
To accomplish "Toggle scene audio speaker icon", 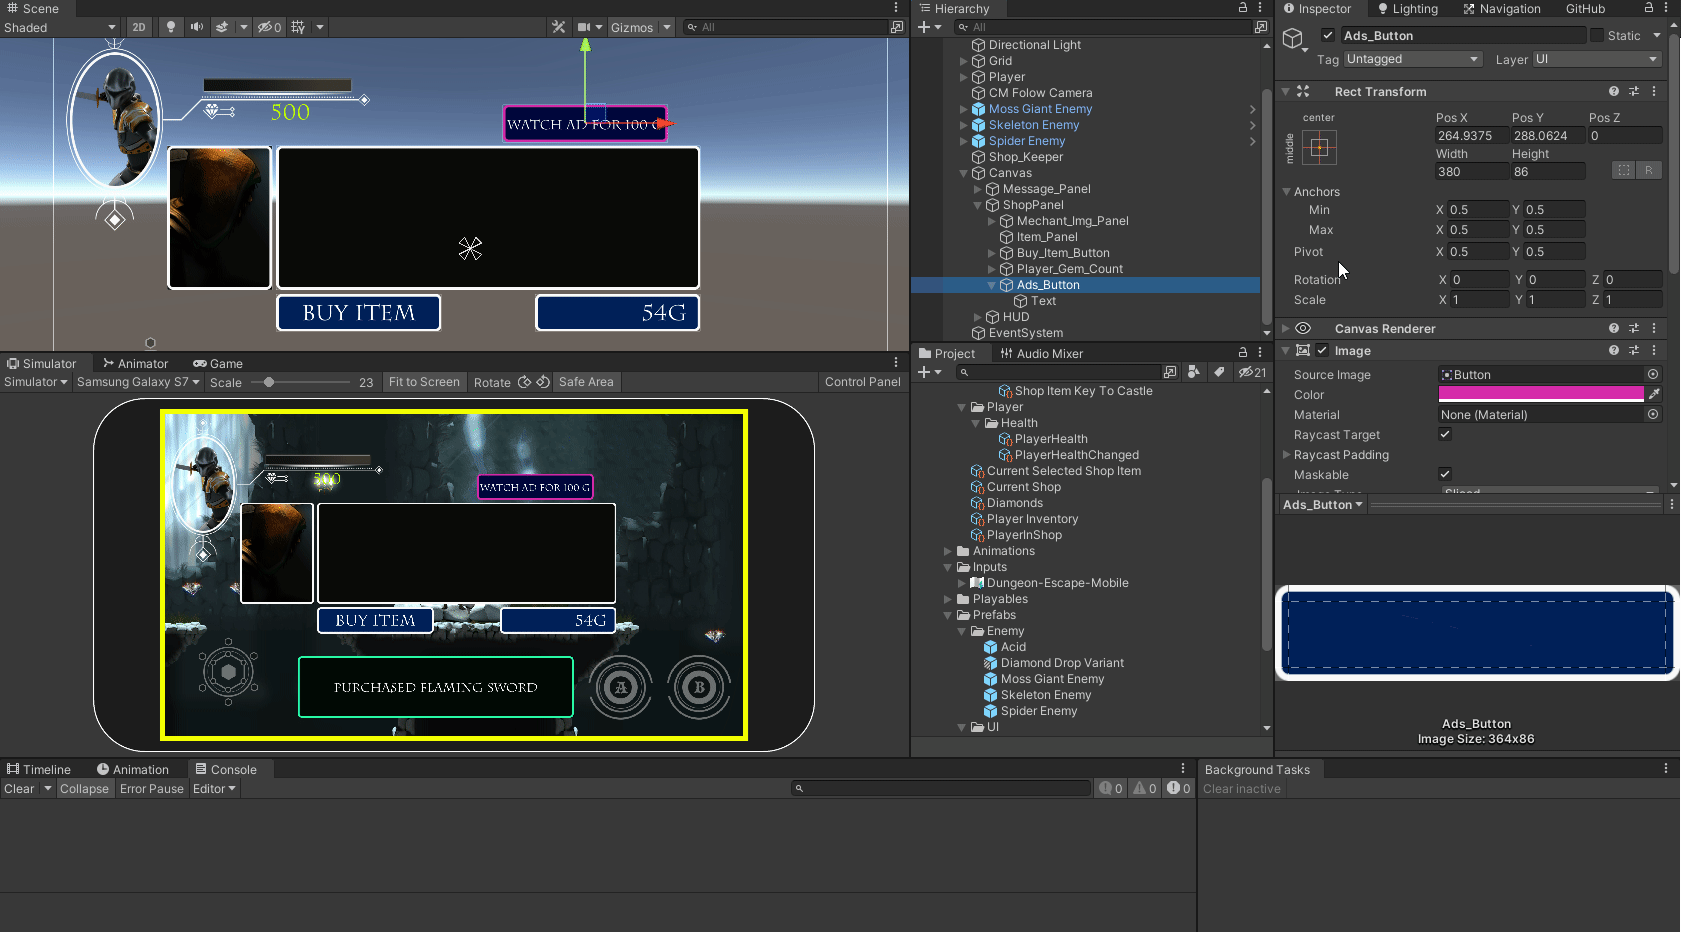I will [197, 27].
